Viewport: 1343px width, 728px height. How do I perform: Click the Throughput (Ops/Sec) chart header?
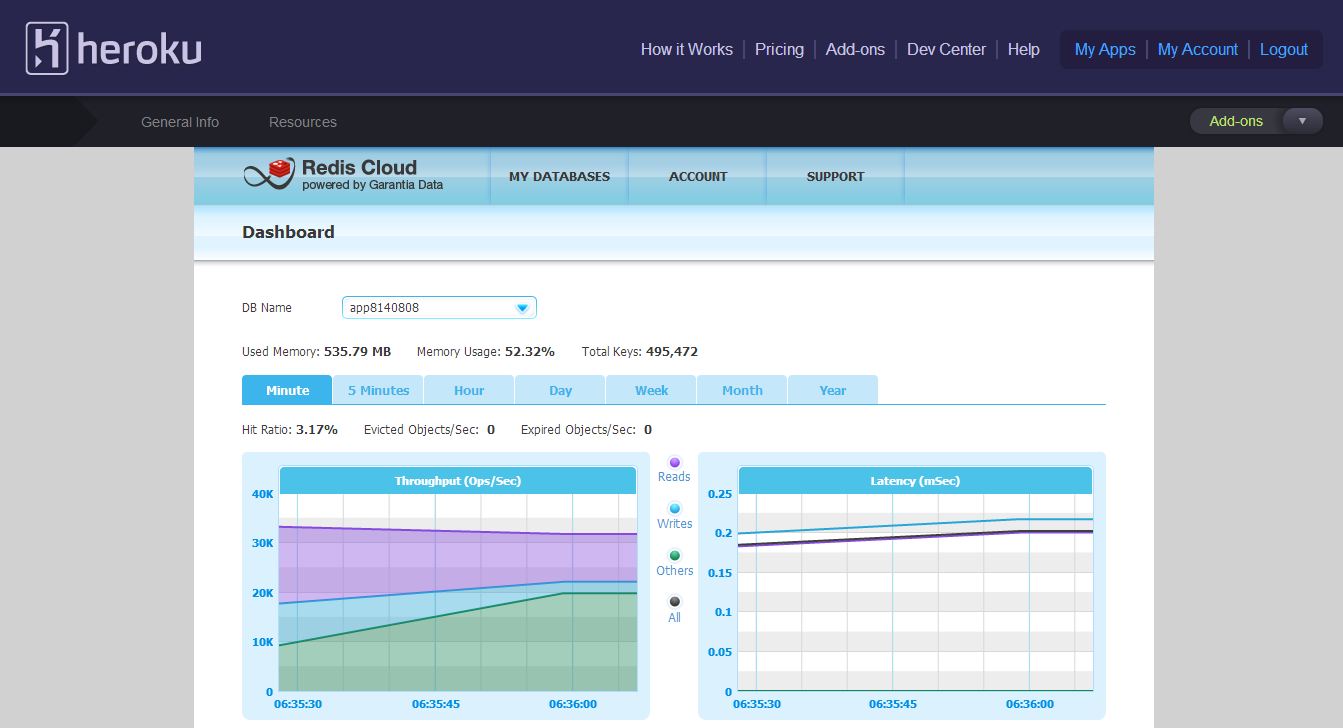[458, 481]
